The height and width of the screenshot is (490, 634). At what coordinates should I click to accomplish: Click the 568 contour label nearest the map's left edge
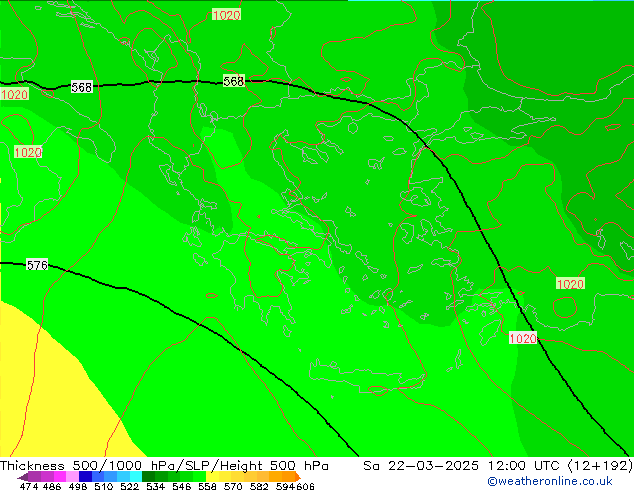click(x=82, y=87)
